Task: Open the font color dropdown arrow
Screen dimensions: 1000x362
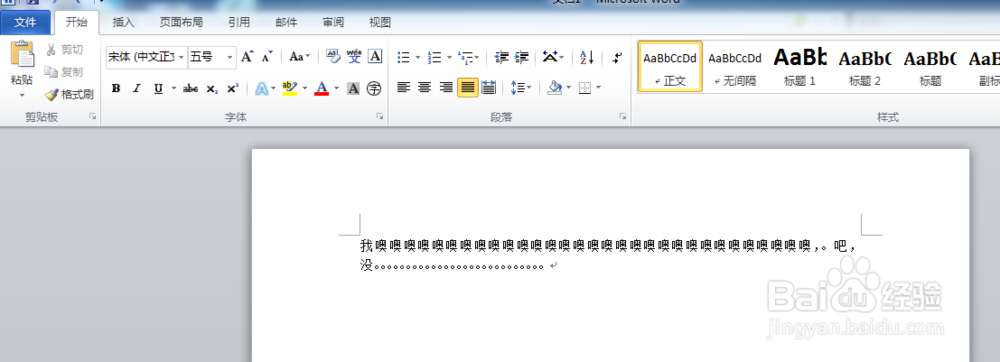Action: (337, 89)
